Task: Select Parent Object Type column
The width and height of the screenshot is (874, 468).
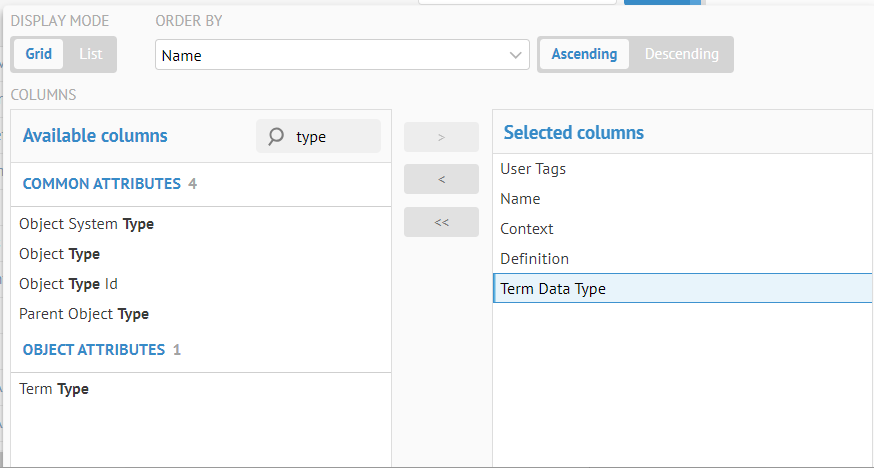Action: (x=84, y=314)
